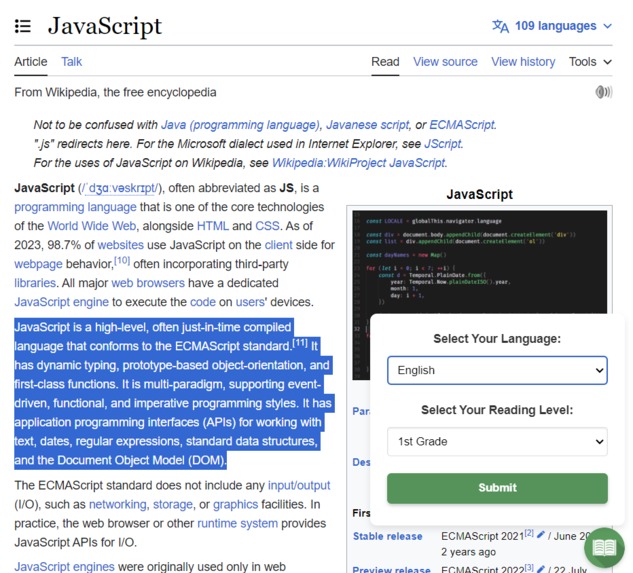Click citation reference [10]
This screenshot has width=633, height=573.
[122, 260]
